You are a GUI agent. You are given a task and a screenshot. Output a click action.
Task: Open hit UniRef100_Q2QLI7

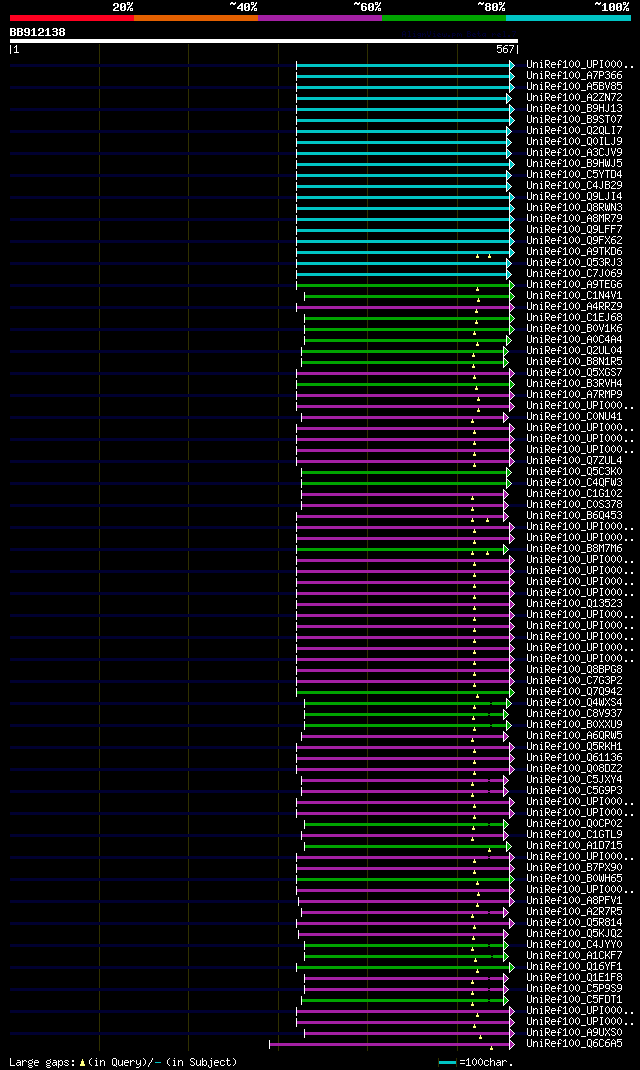(x=574, y=130)
